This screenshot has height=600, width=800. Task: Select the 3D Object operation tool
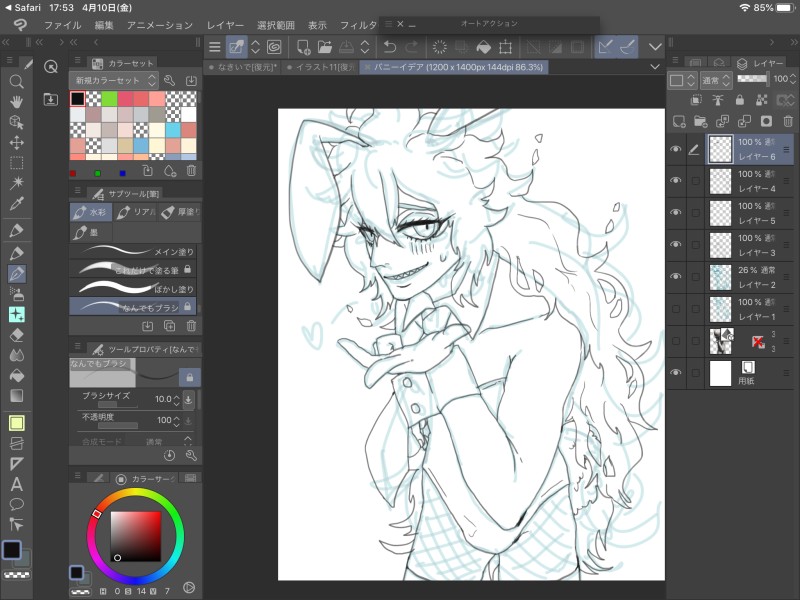coord(16,122)
